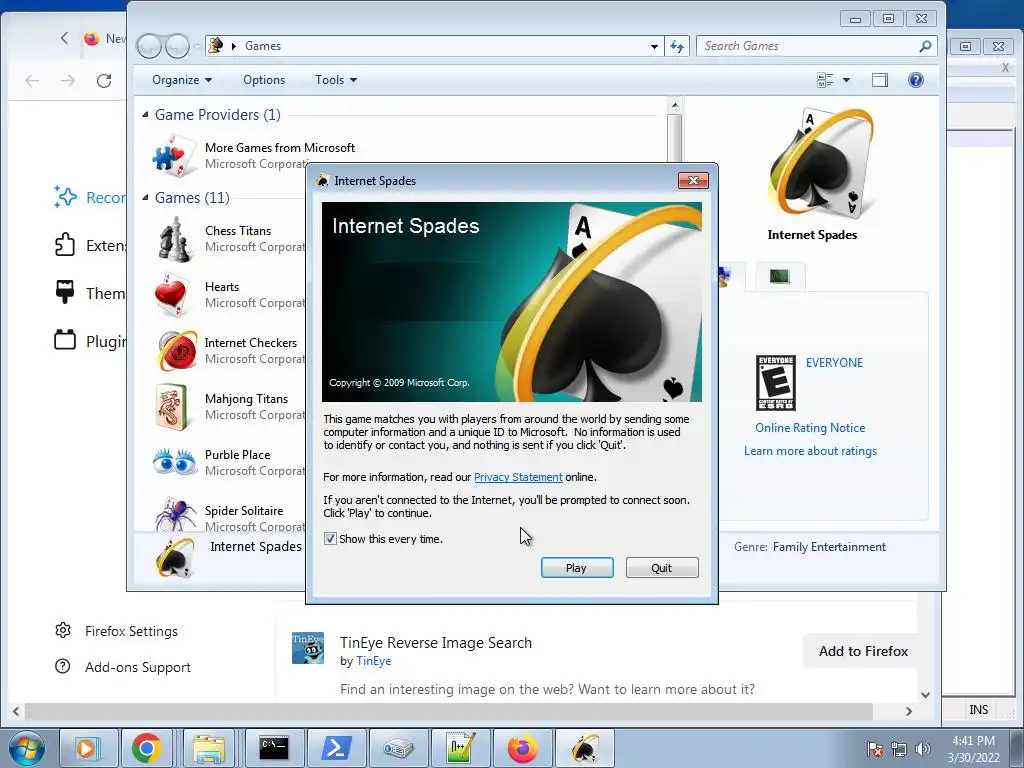
Task: Click Add to Firefox for TinEye
Action: coord(863,651)
